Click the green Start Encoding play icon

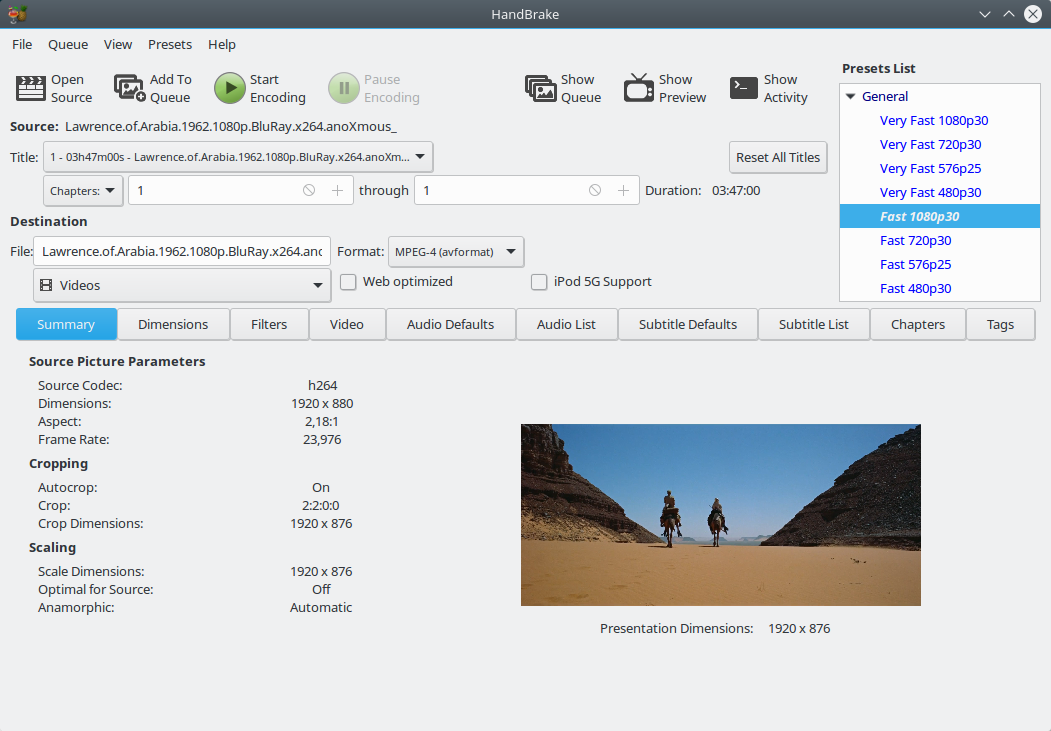230,88
